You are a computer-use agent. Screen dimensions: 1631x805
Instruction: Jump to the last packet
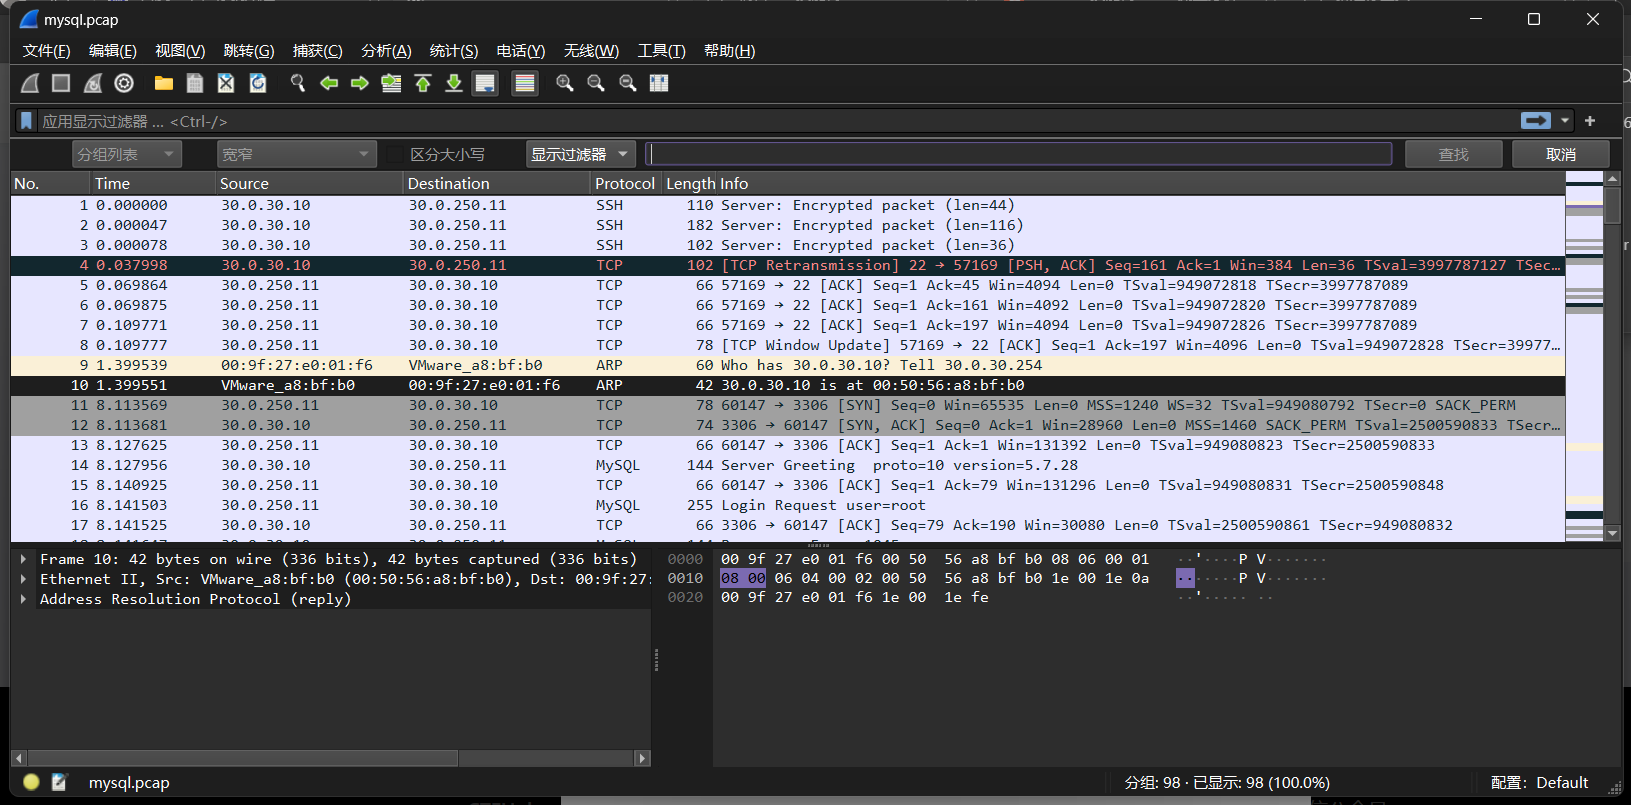[x=454, y=83]
